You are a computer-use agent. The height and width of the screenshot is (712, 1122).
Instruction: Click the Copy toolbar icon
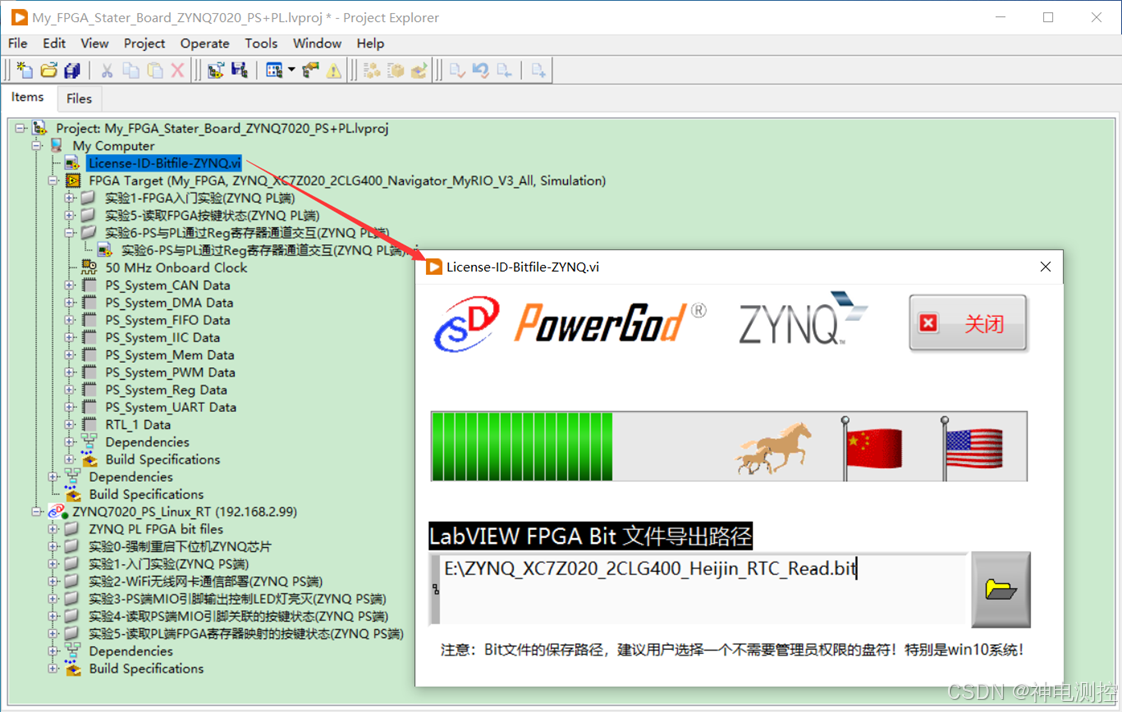click(130, 70)
